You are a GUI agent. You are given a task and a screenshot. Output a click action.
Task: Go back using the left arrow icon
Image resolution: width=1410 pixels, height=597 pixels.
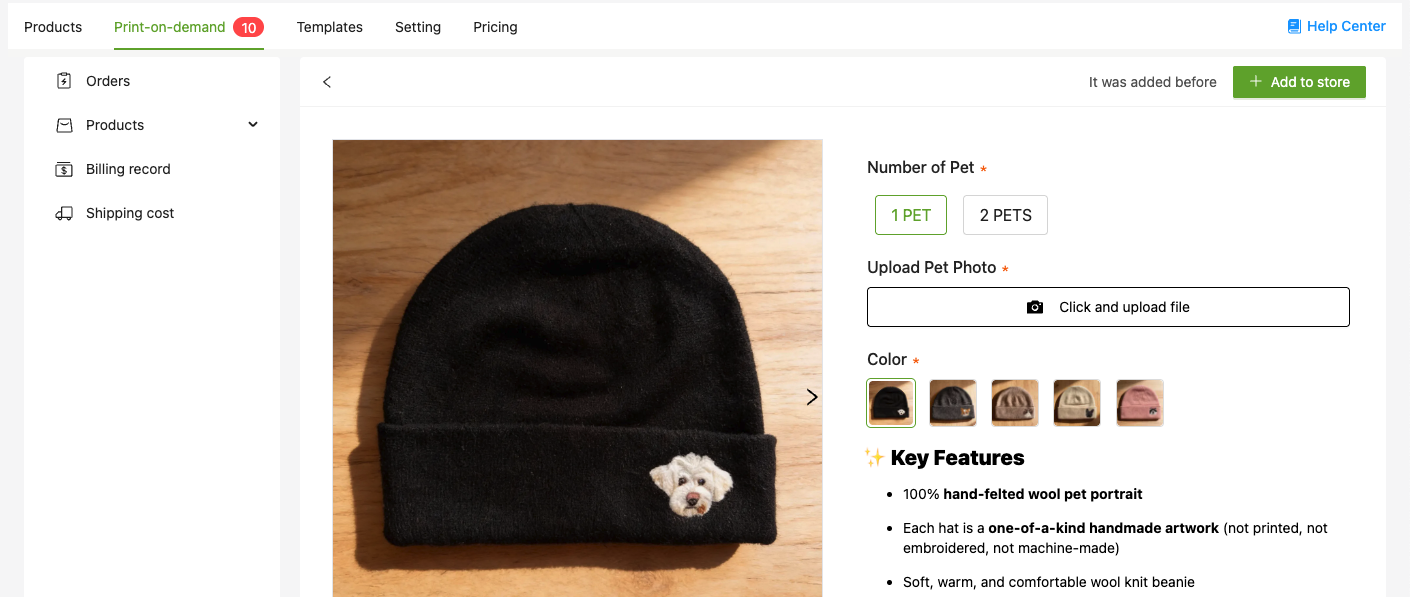pyautogui.click(x=327, y=82)
